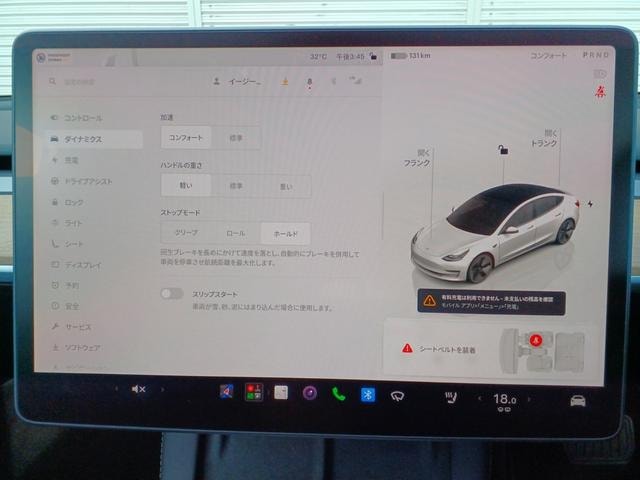640x480 pixels.
Task: Open the サービス menu item
Action: tap(72, 327)
